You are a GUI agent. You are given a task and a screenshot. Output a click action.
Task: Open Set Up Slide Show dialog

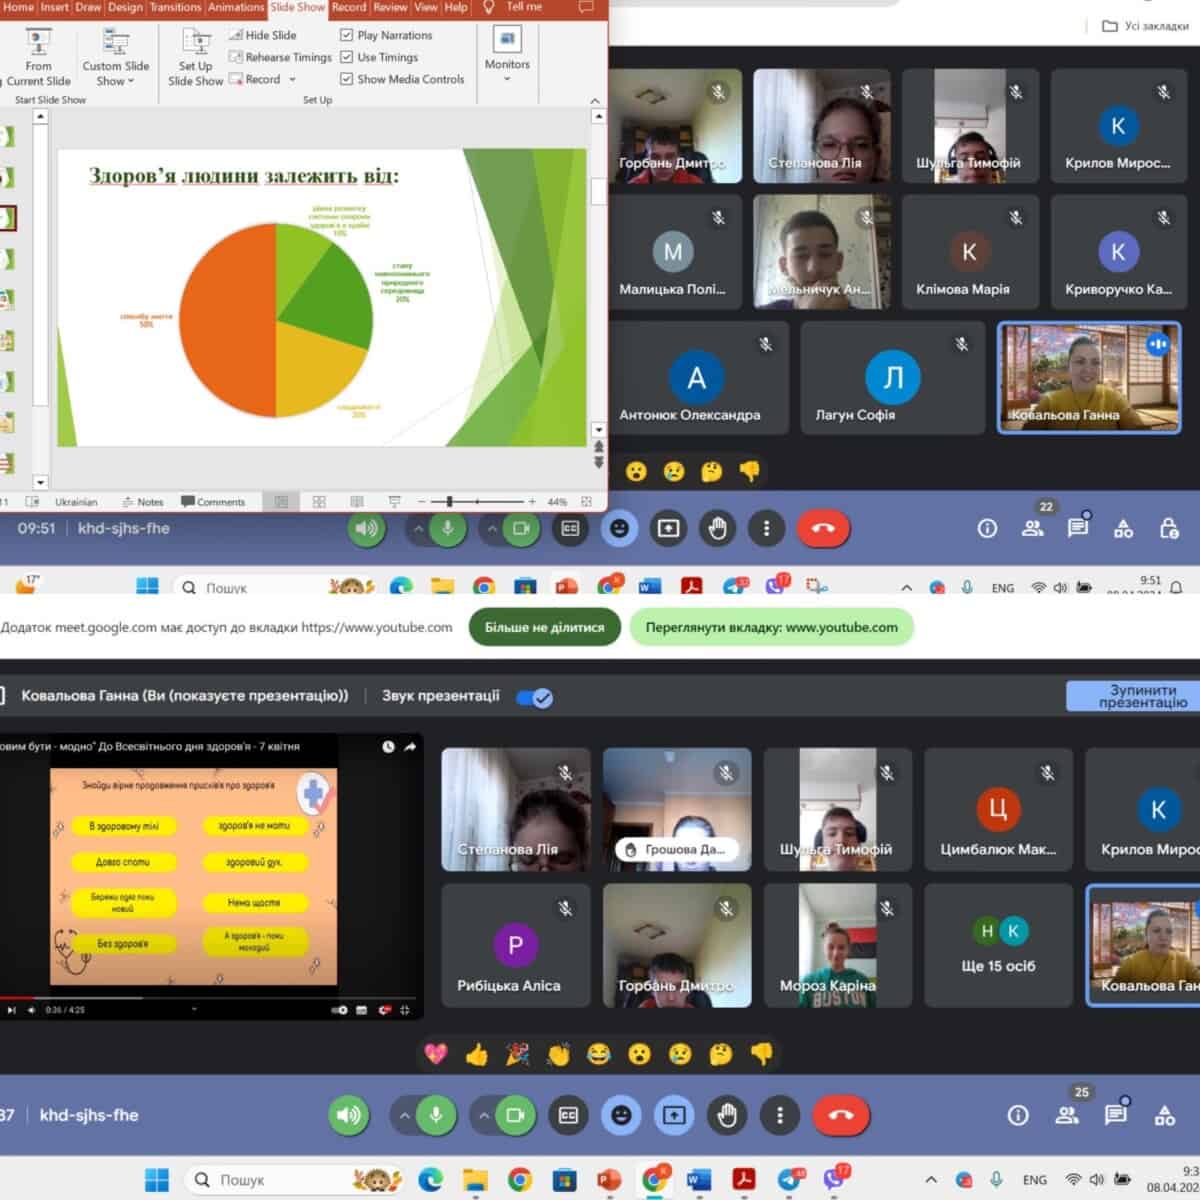[x=195, y=58]
